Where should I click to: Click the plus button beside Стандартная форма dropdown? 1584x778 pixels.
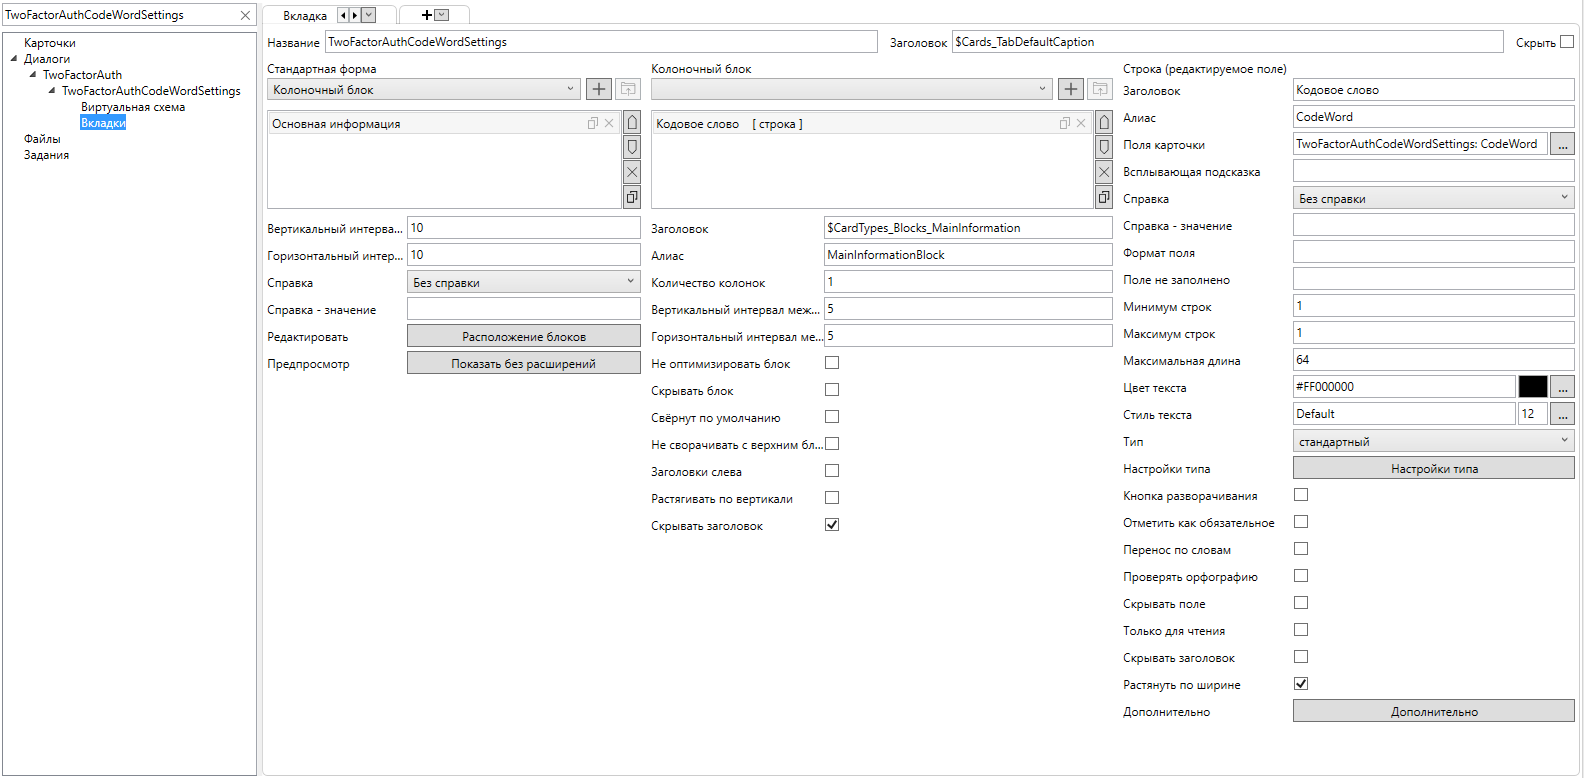click(598, 89)
